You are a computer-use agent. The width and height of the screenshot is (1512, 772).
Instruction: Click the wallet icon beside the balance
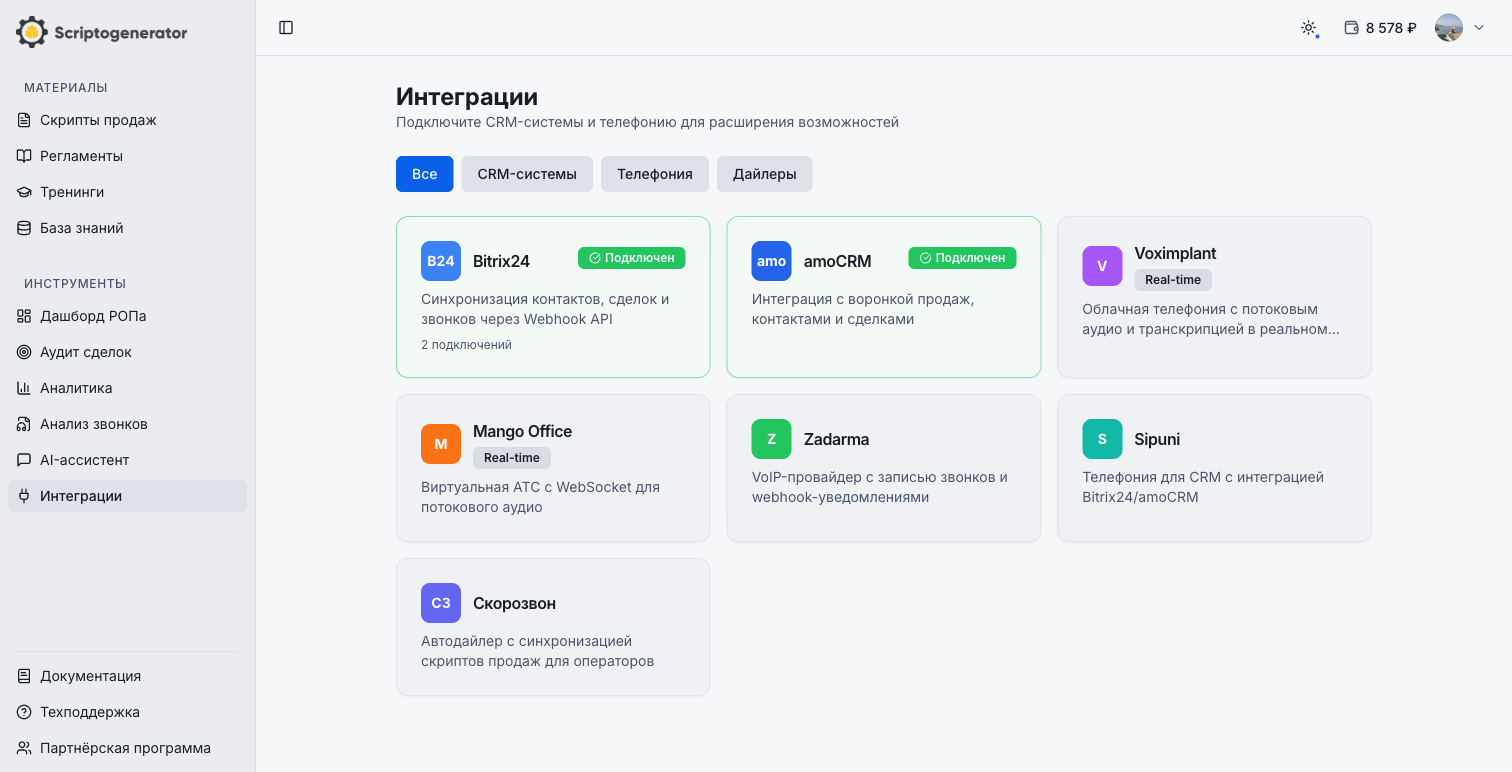1352,28
